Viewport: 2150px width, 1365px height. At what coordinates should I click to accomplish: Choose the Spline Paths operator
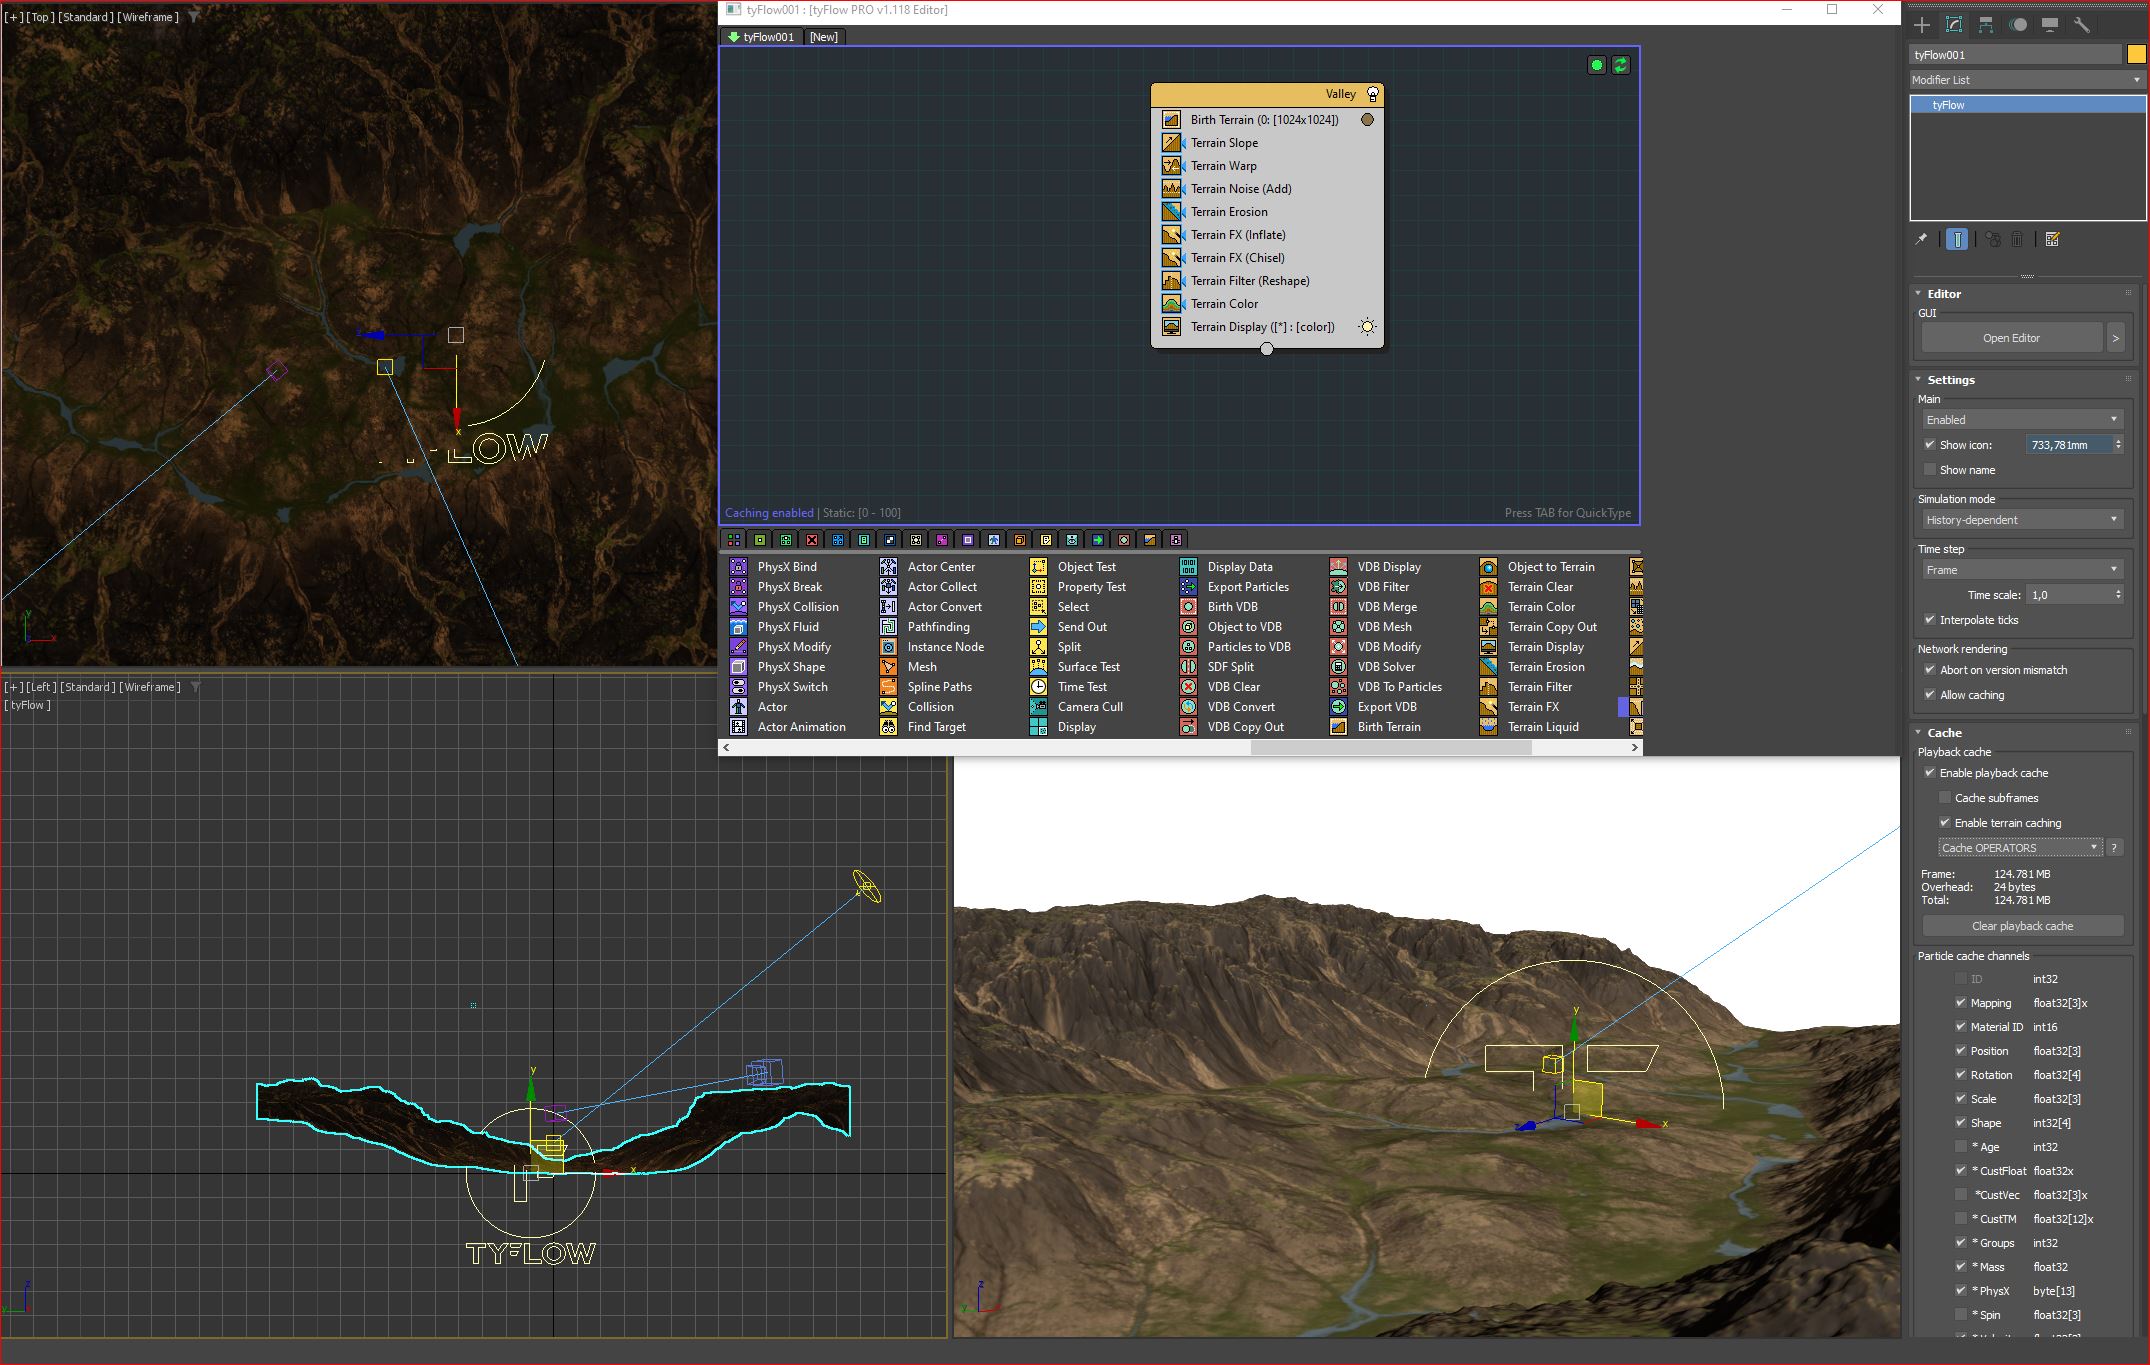(x=927, y=687)
